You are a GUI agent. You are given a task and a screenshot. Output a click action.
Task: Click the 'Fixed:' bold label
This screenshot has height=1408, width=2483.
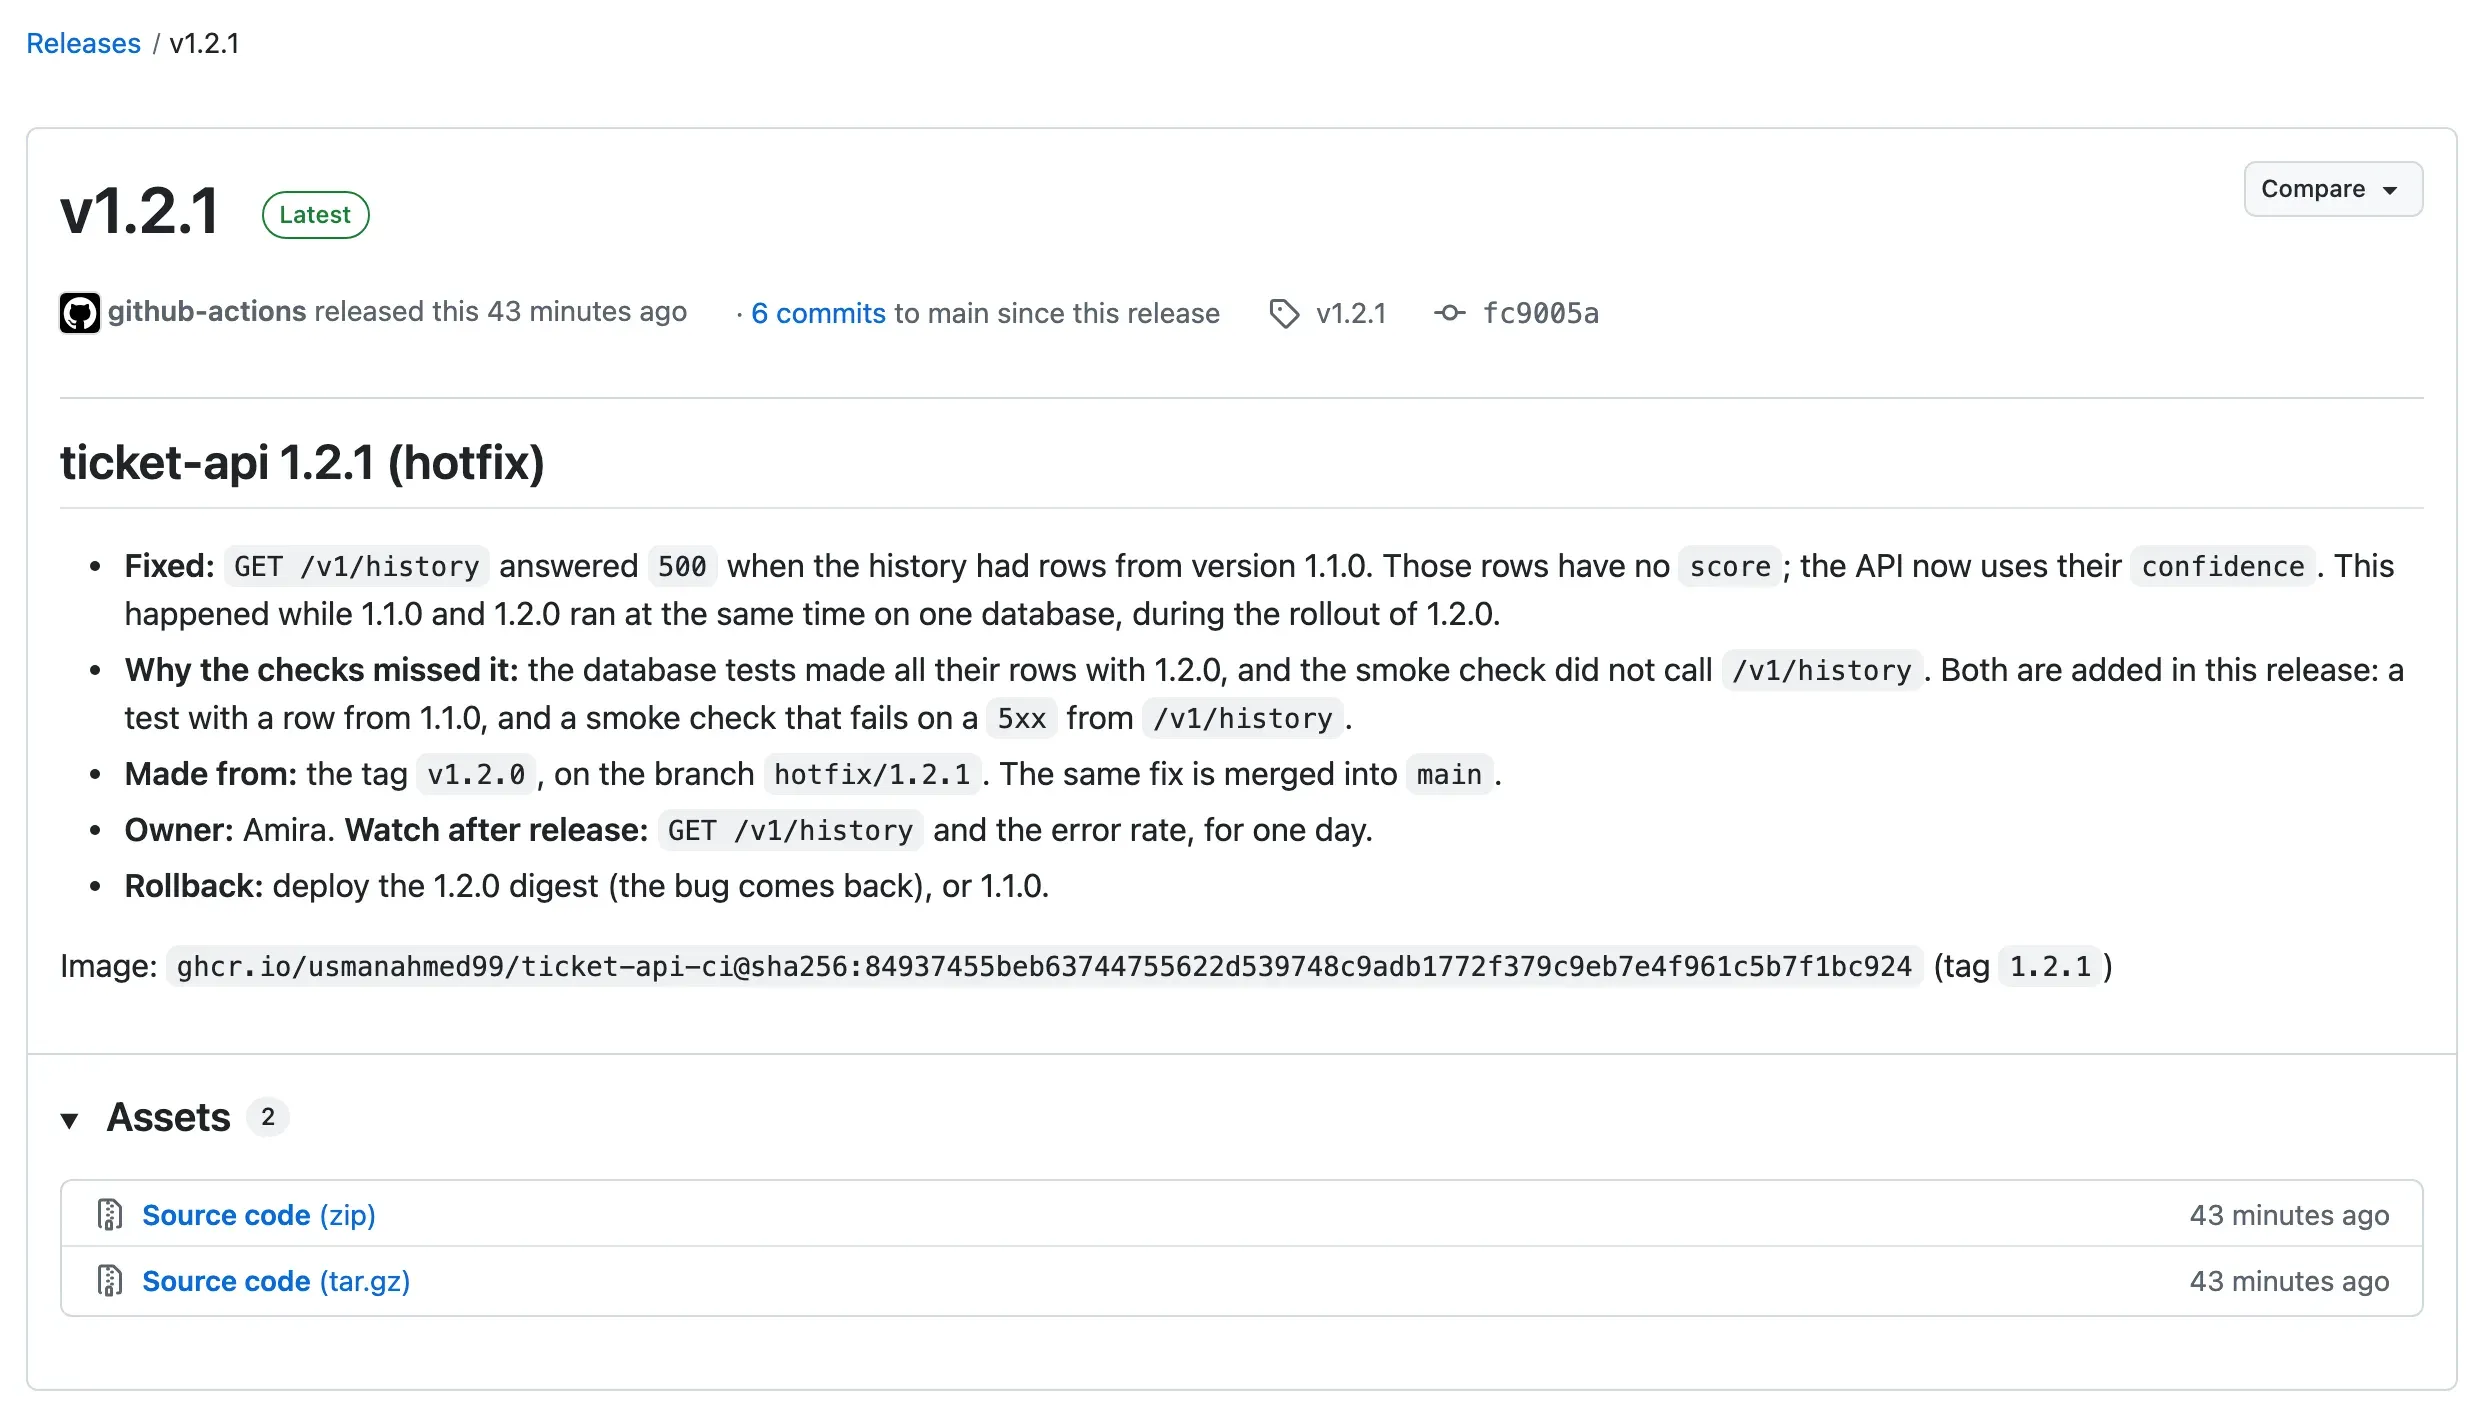170,566
